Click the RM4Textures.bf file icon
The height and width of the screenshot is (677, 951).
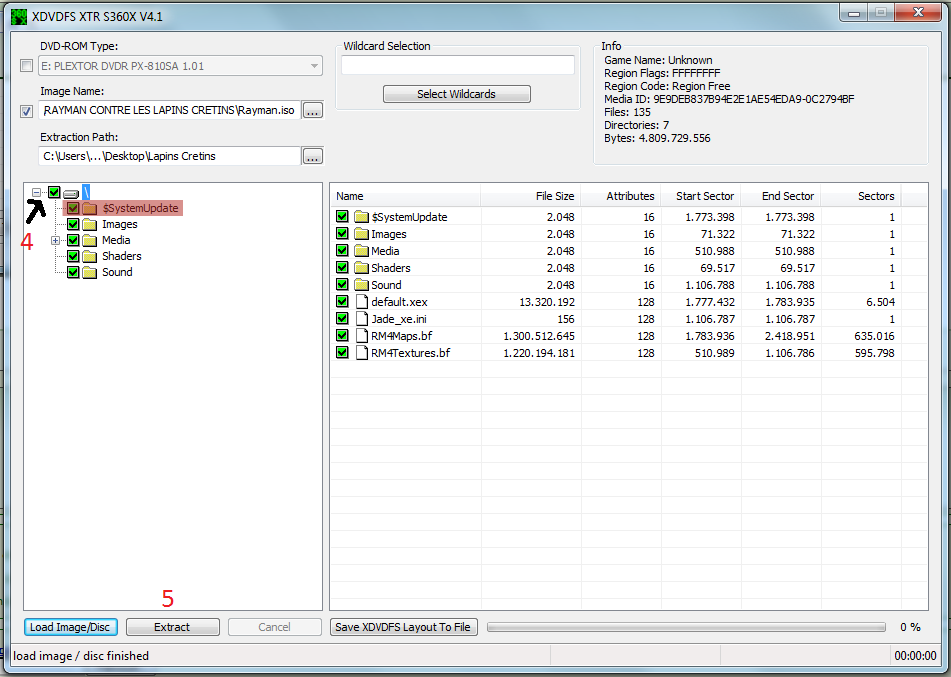tap(361, 352)
